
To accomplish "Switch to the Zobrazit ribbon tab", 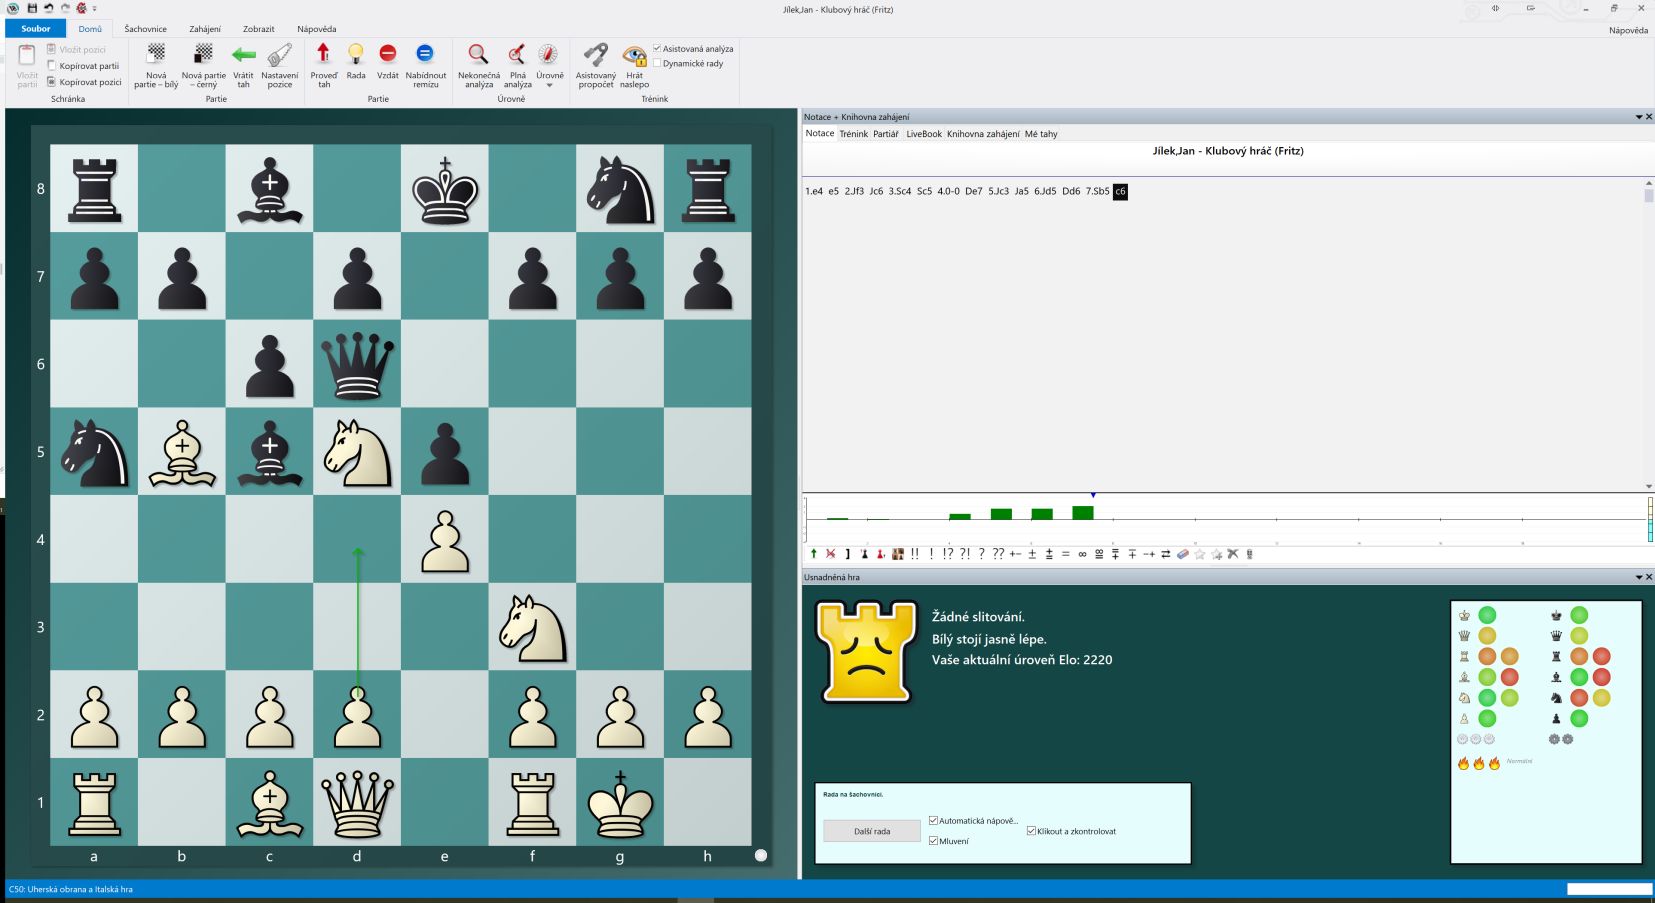I will point(259,29).
